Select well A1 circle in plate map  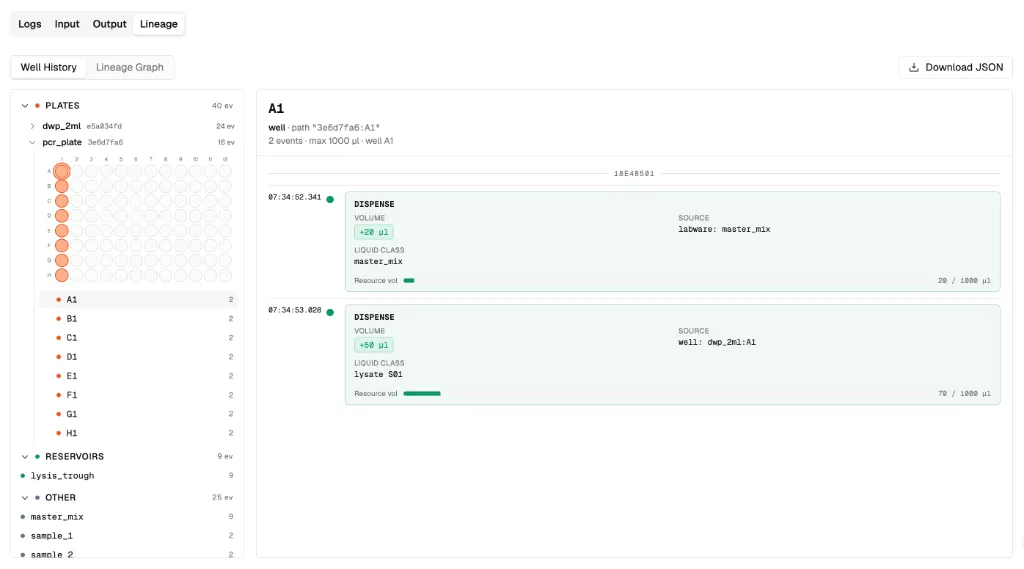pyautogui.click(x=61, y=171)
